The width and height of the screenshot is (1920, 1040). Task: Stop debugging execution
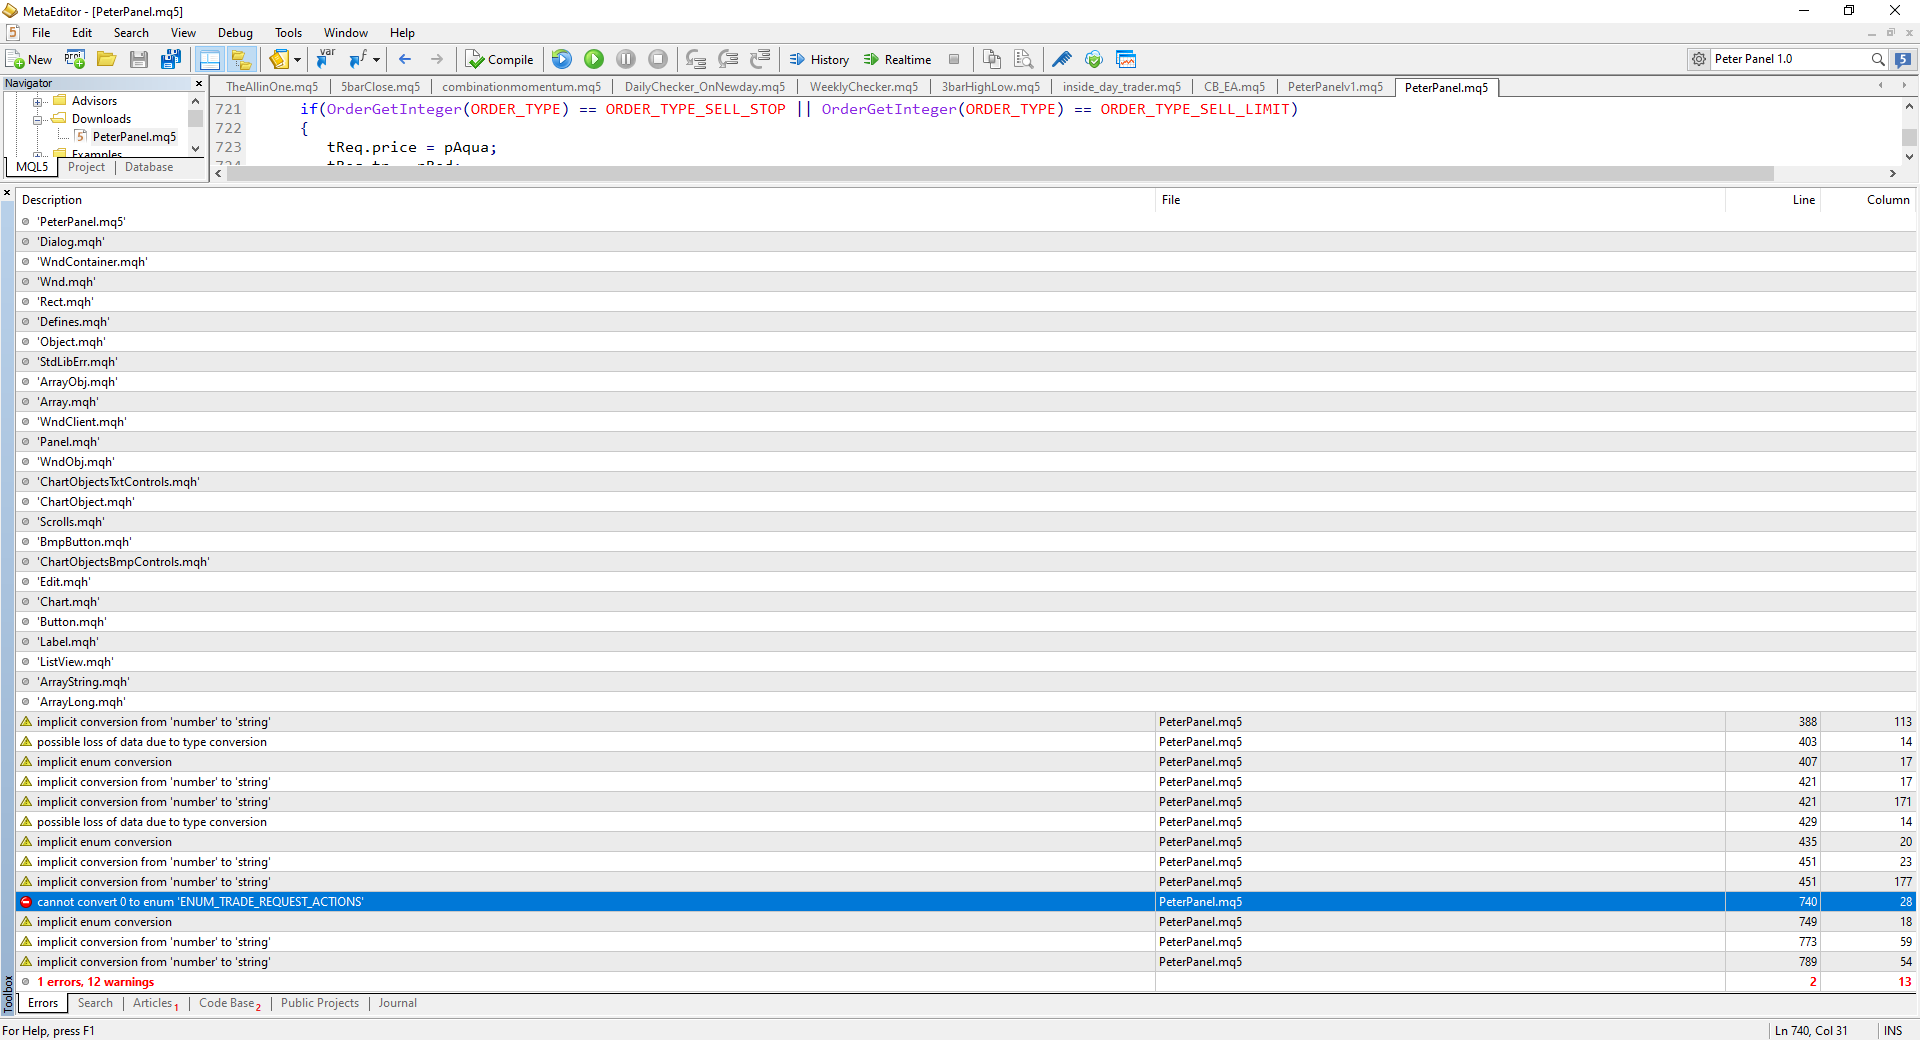click(x=657, y=59)
